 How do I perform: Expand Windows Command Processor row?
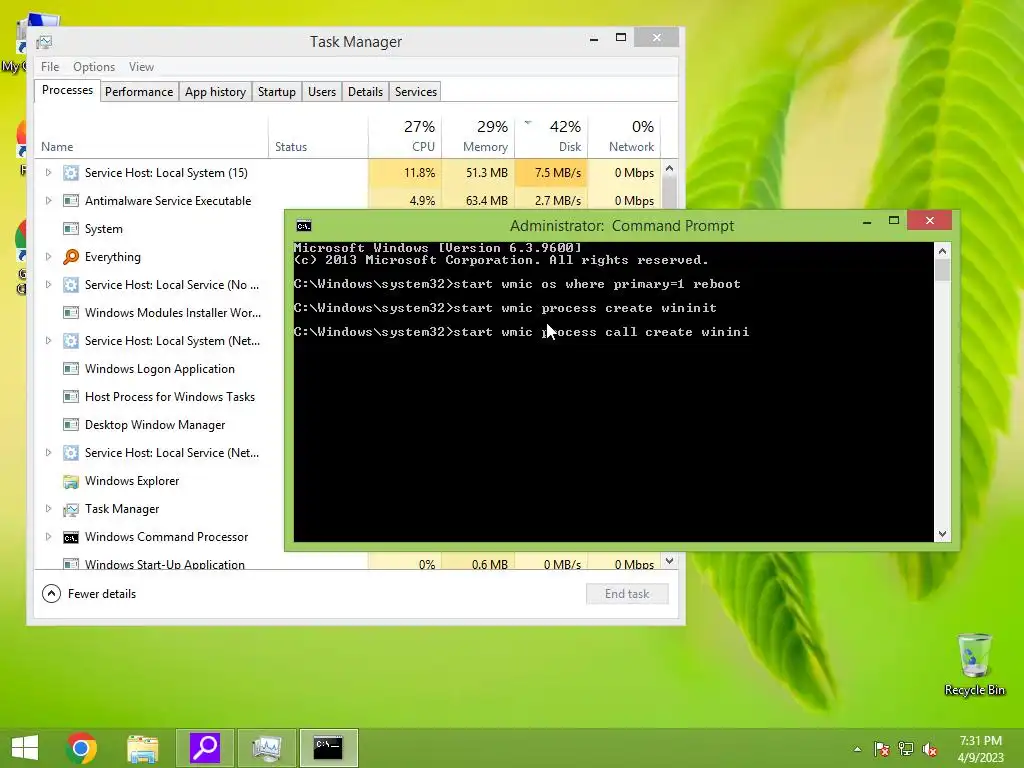[48, 537]
